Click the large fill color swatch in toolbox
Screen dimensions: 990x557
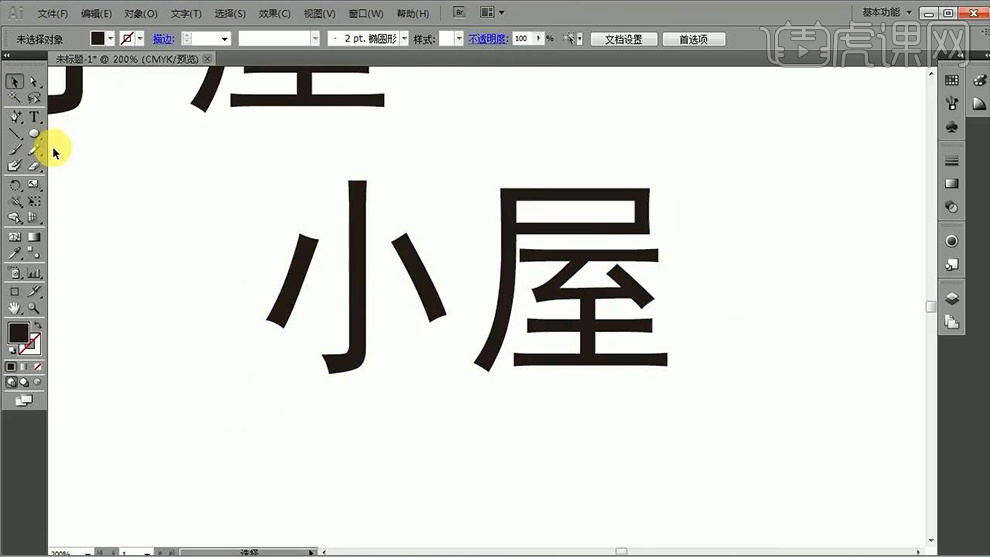point(18,332)
